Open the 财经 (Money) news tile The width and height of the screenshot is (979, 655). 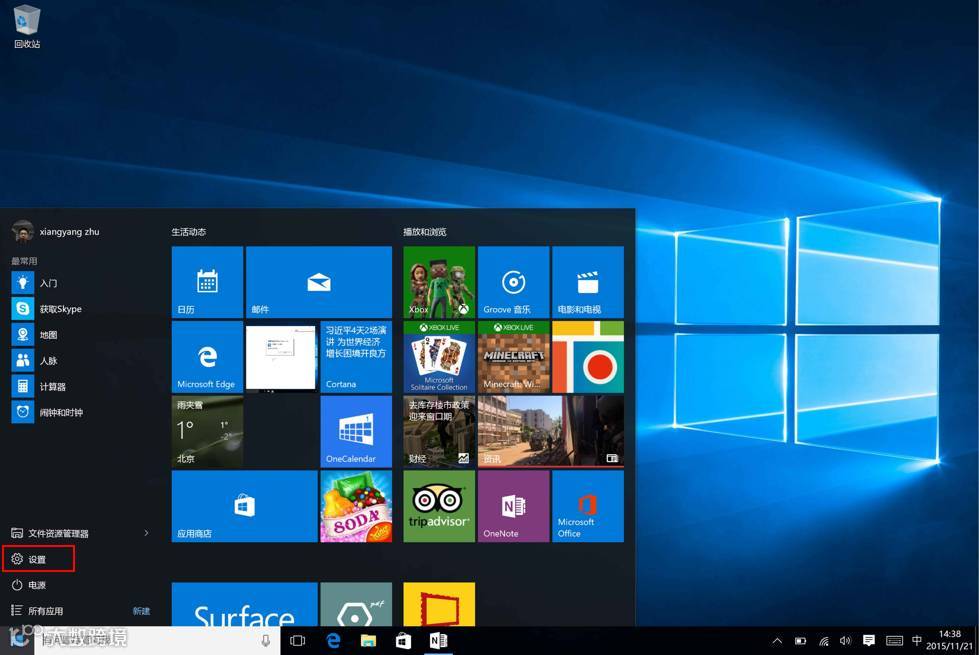tap(439, 431)
